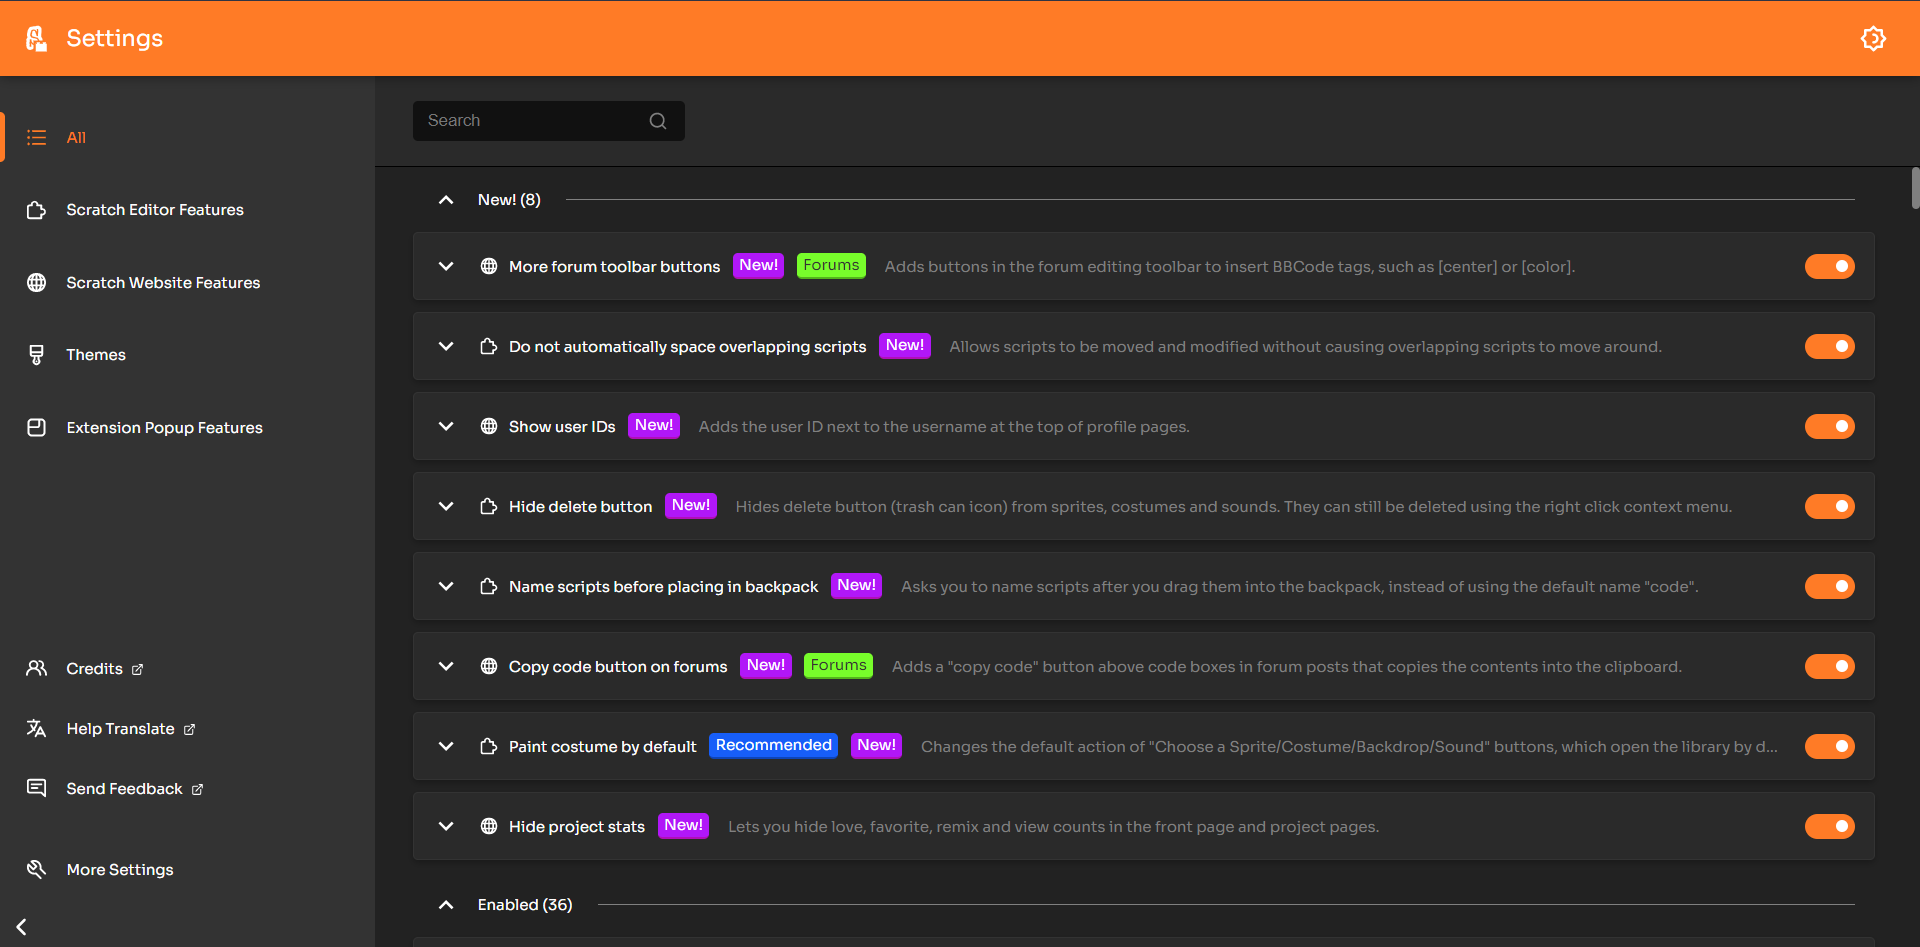The image size is (1920, 947).
Task: Click the Send Feedback link
Action: pyautogui.click(x=124, y=788)
